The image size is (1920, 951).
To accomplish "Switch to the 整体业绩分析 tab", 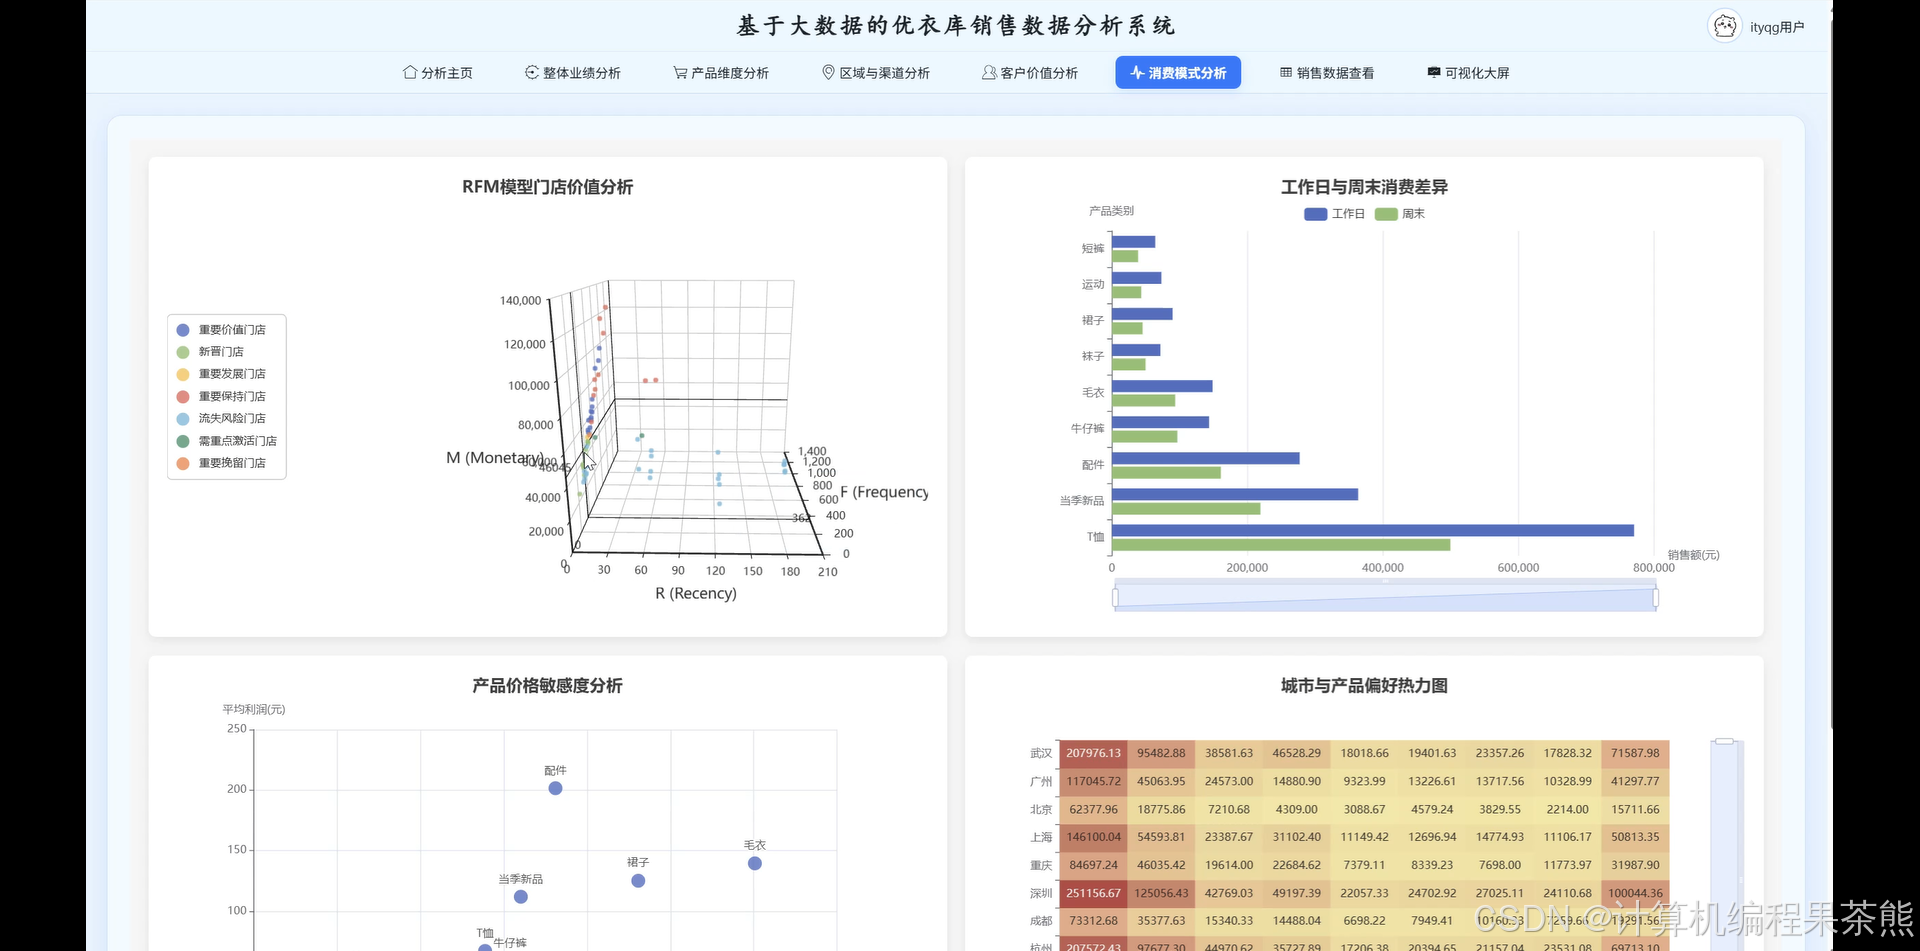I will (573, 72).
